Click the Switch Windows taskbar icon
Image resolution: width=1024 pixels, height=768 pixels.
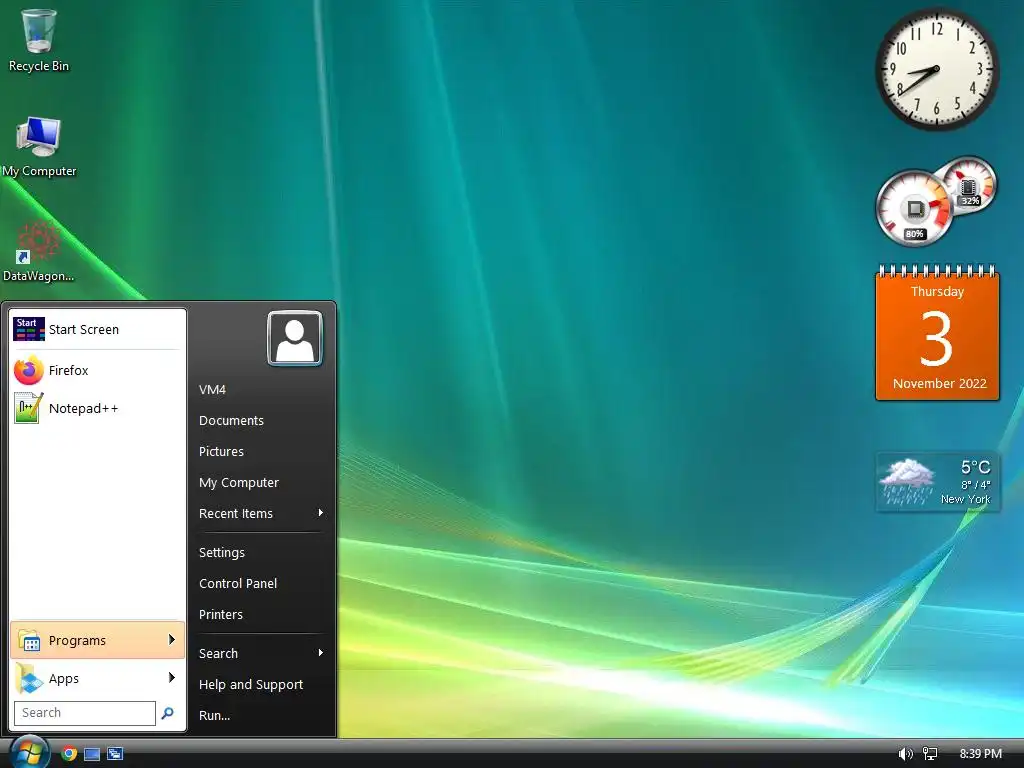point(115,754)
